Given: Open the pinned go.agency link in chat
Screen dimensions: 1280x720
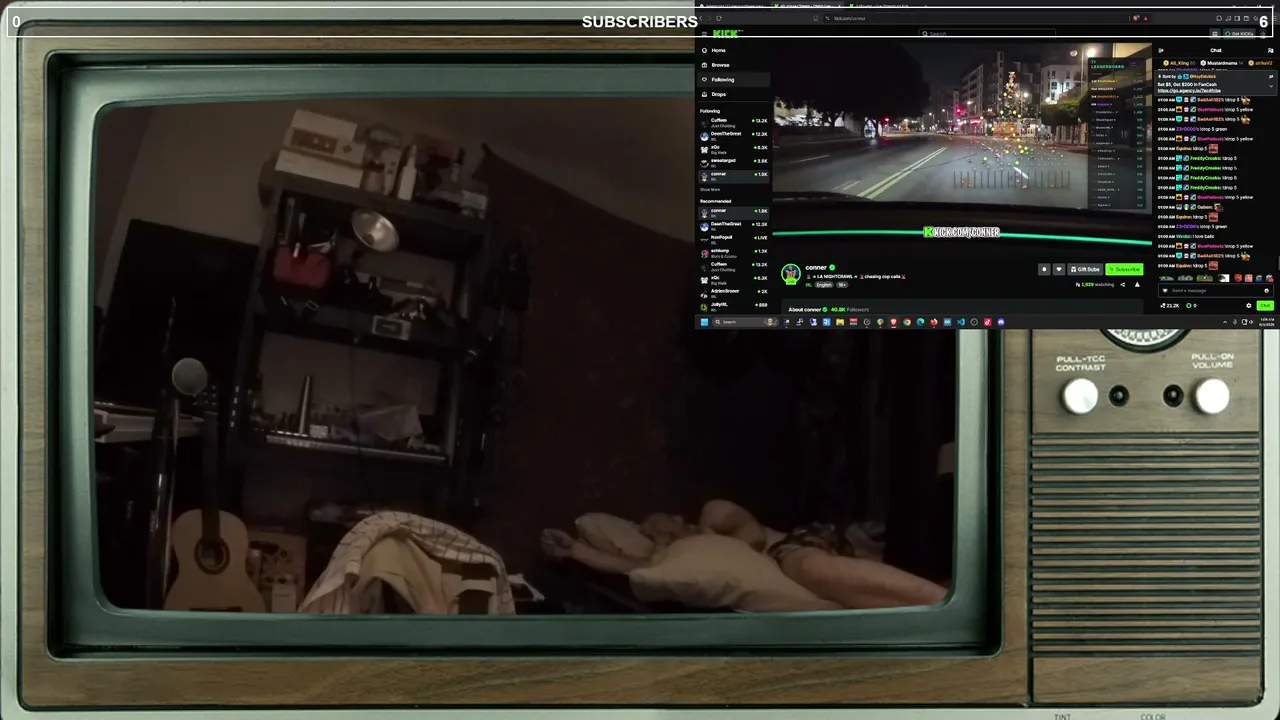Looking at the screenshot, I should click(x=1189, y=91).
